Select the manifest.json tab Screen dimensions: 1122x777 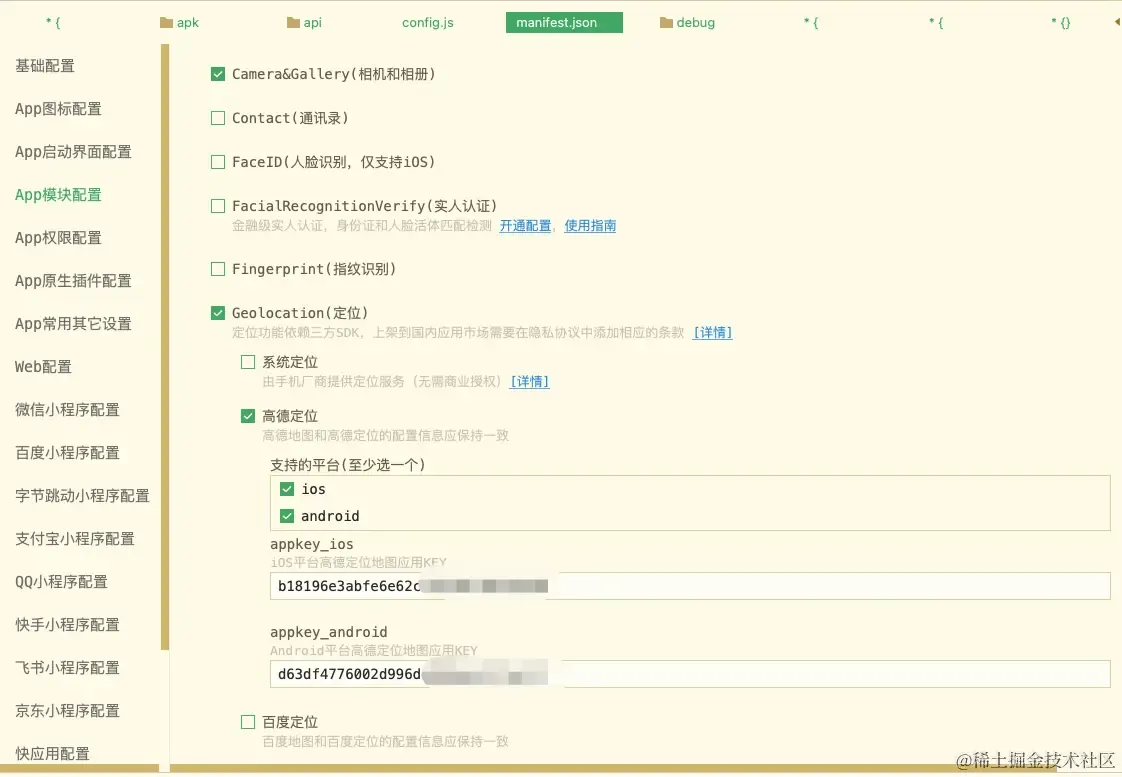[x=564, y=23]
